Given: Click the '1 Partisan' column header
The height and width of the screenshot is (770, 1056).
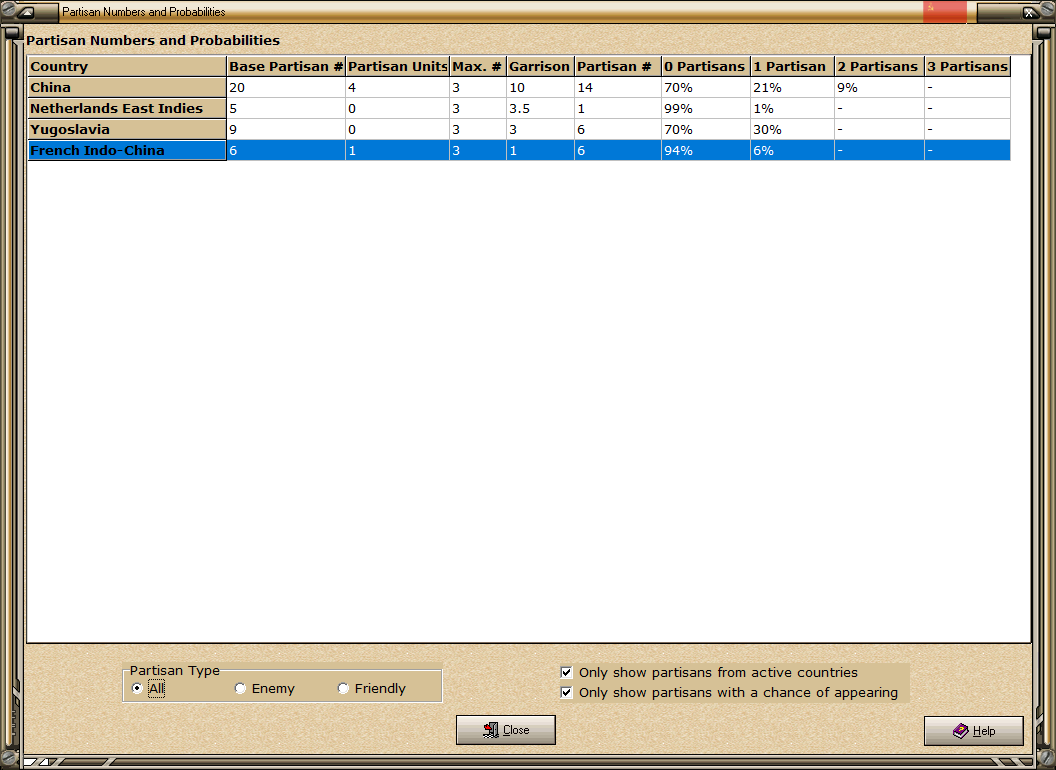Looking at the screenshot, I should [793, 66].
